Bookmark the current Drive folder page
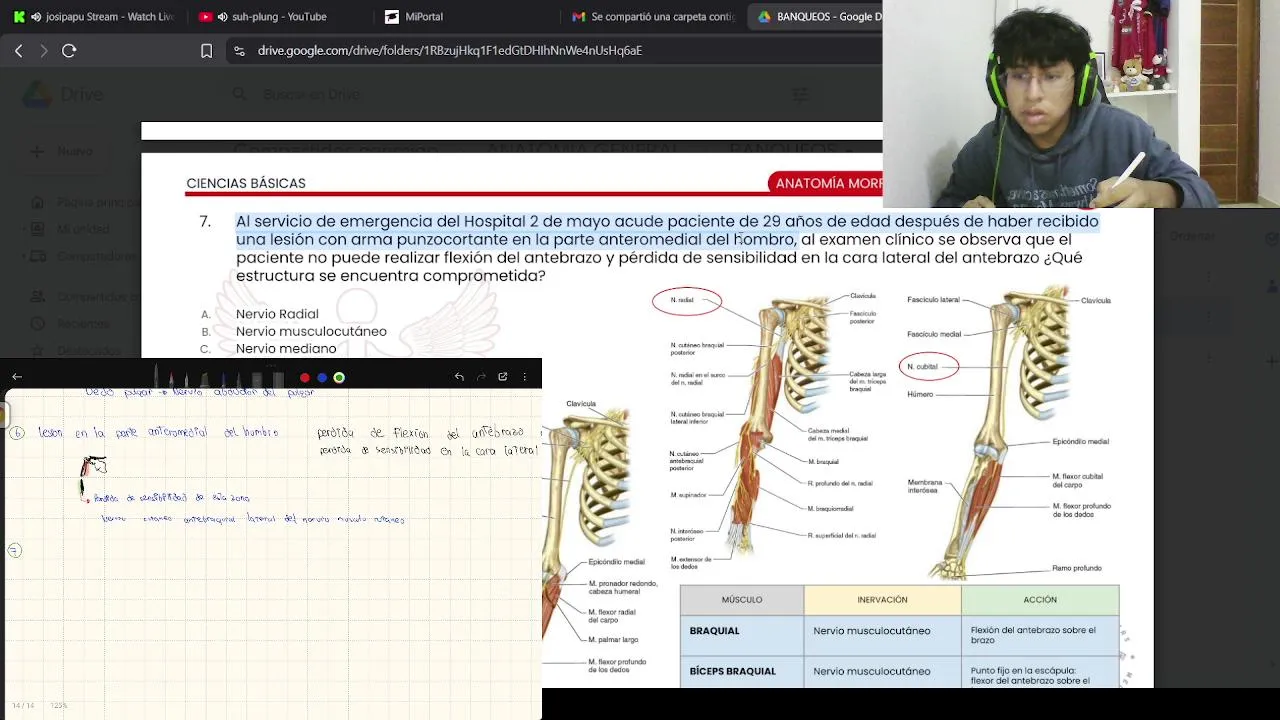This screenshot has width=1280, height=720. [x=206, y=50]
